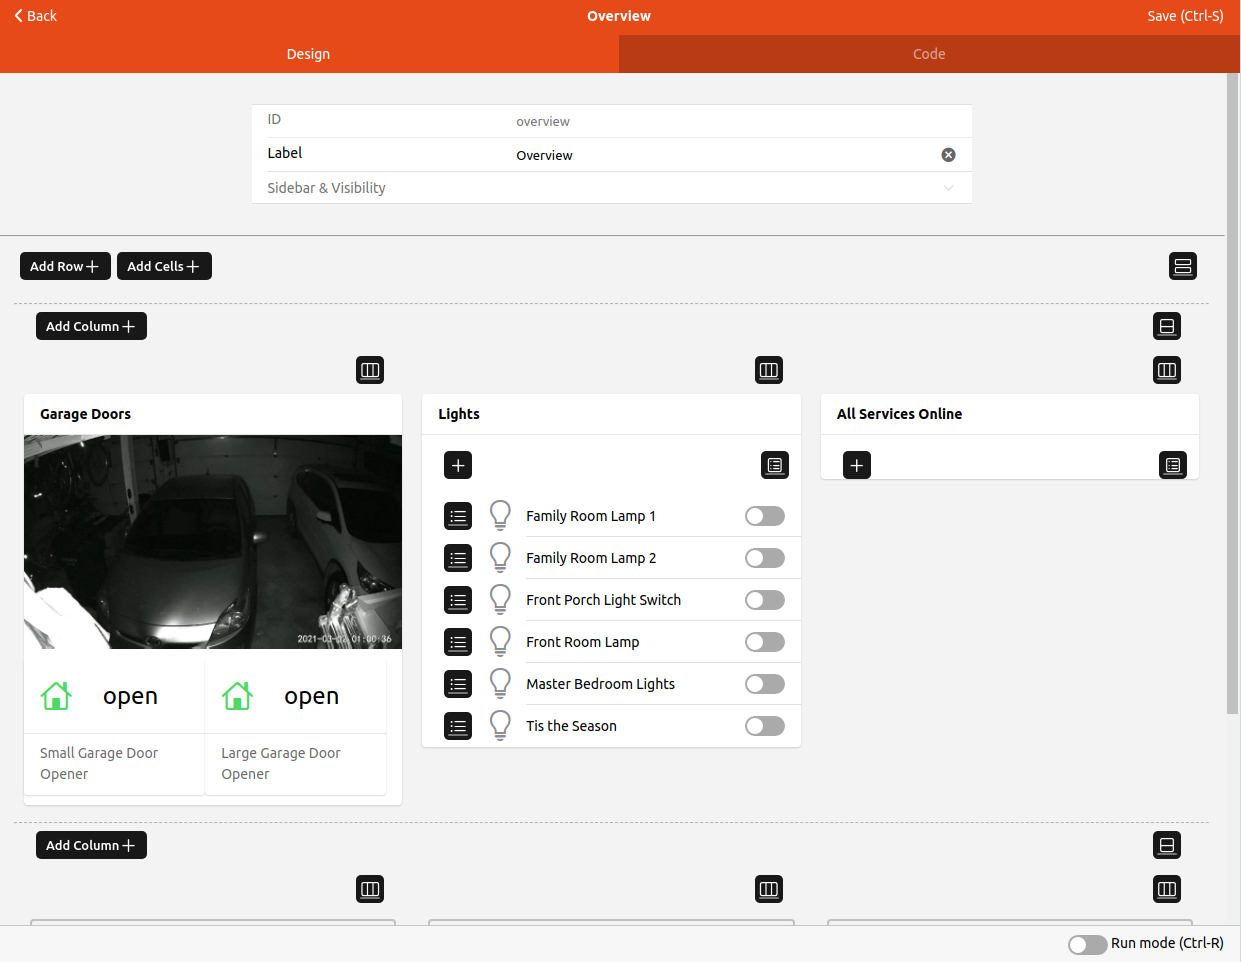Open the grid layout options icon beside Add Cells
This screenshot has height=962, width=1241.
(1182, 266)
